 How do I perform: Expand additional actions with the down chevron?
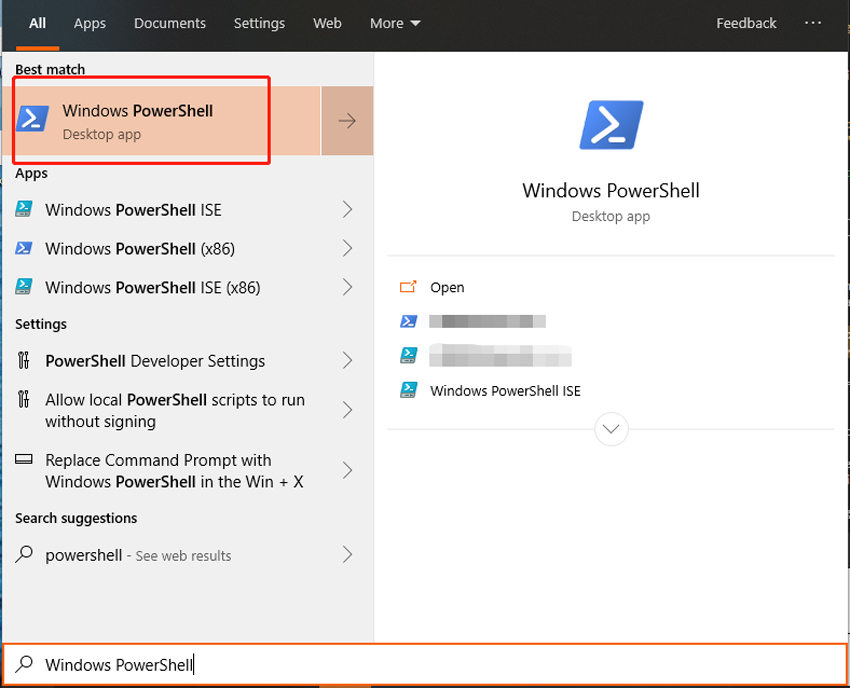coord(610,428)
